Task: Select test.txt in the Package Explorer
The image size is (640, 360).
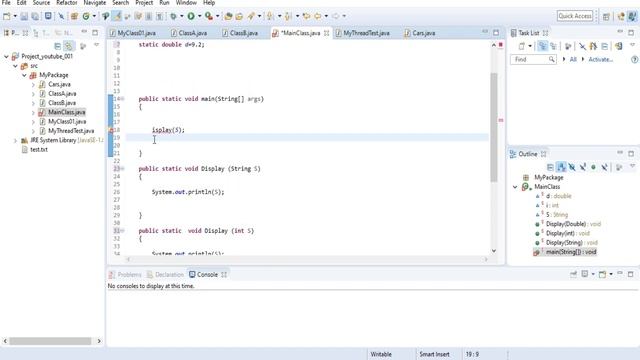Action: pyautogui.click(x=39, y=150)
